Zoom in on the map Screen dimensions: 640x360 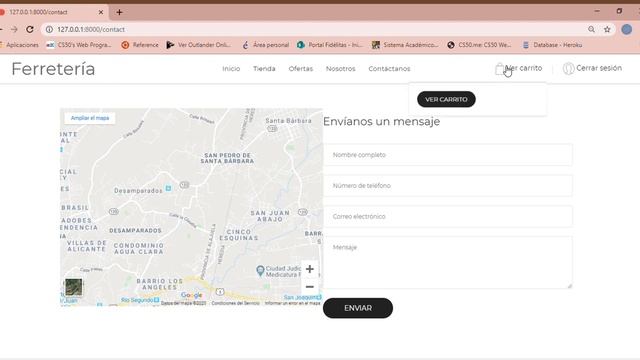310,269
